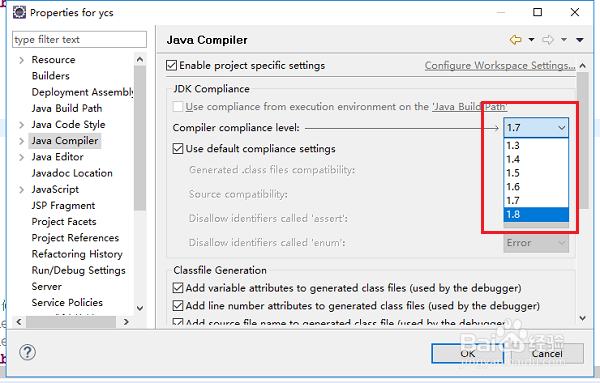The image size is (600, 383).
Task: Toggle Add variable attributes to generated class files
Action: [x=178, y=288]
